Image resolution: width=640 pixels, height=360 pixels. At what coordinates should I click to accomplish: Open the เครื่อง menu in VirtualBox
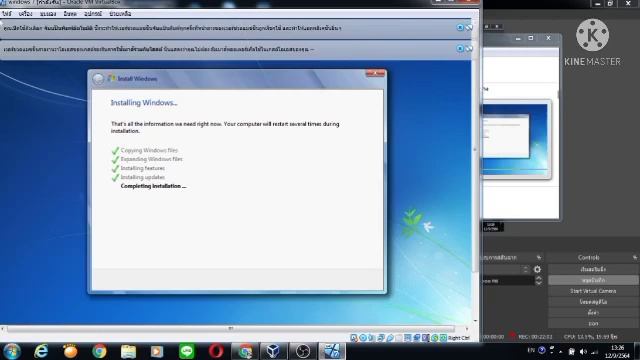[x=25, y=13]
